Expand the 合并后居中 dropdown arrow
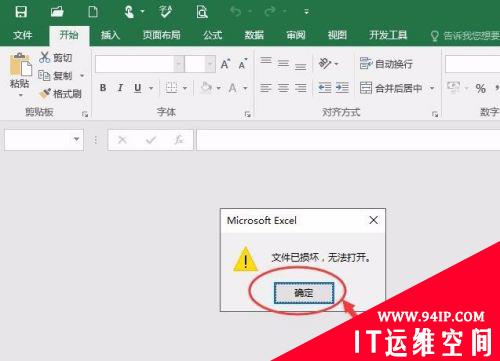The image size is (500, 361). tap(432, 88)
